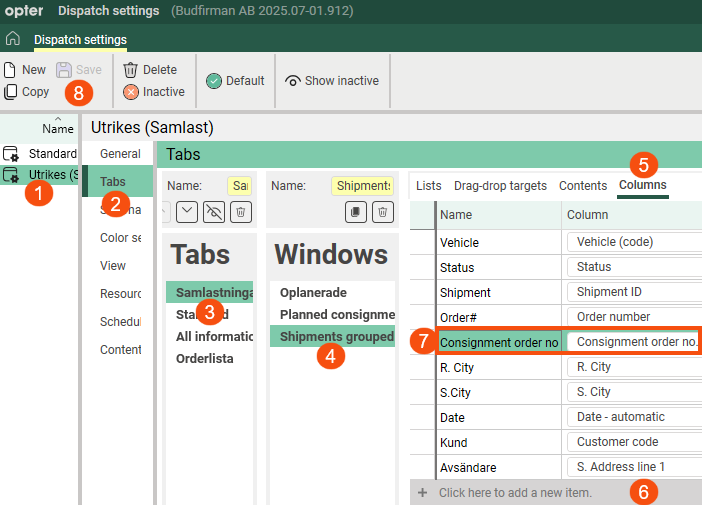
Task: Click here to add a new item
Action: click(515, 493)
